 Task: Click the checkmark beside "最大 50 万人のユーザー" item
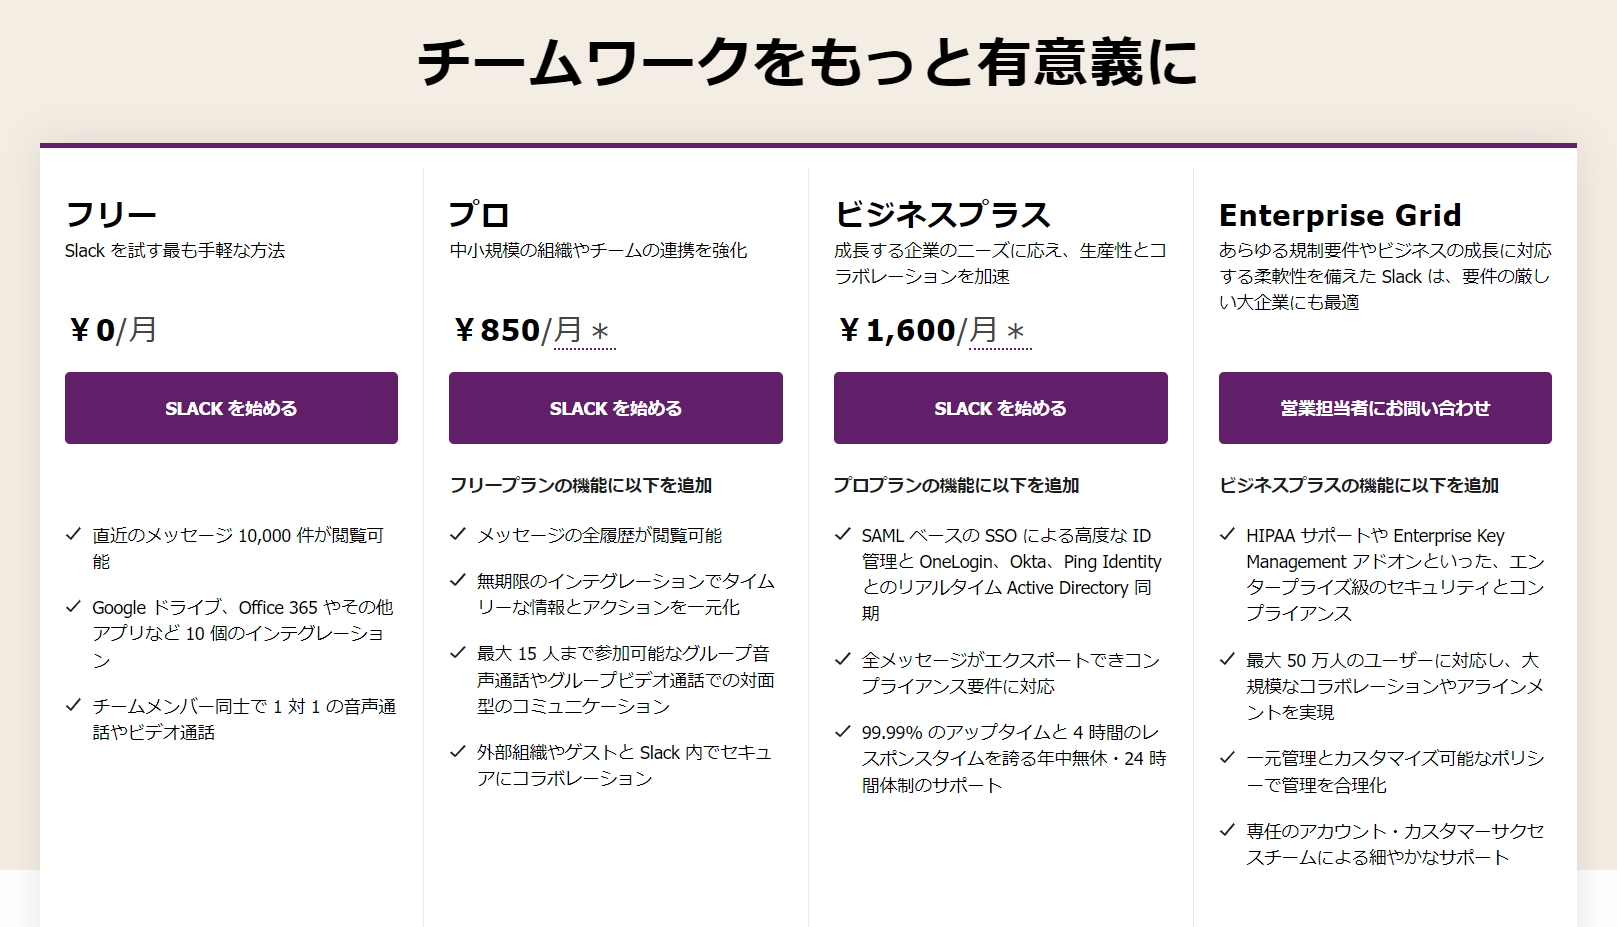pyautogui.click(x=1226, y=661)
